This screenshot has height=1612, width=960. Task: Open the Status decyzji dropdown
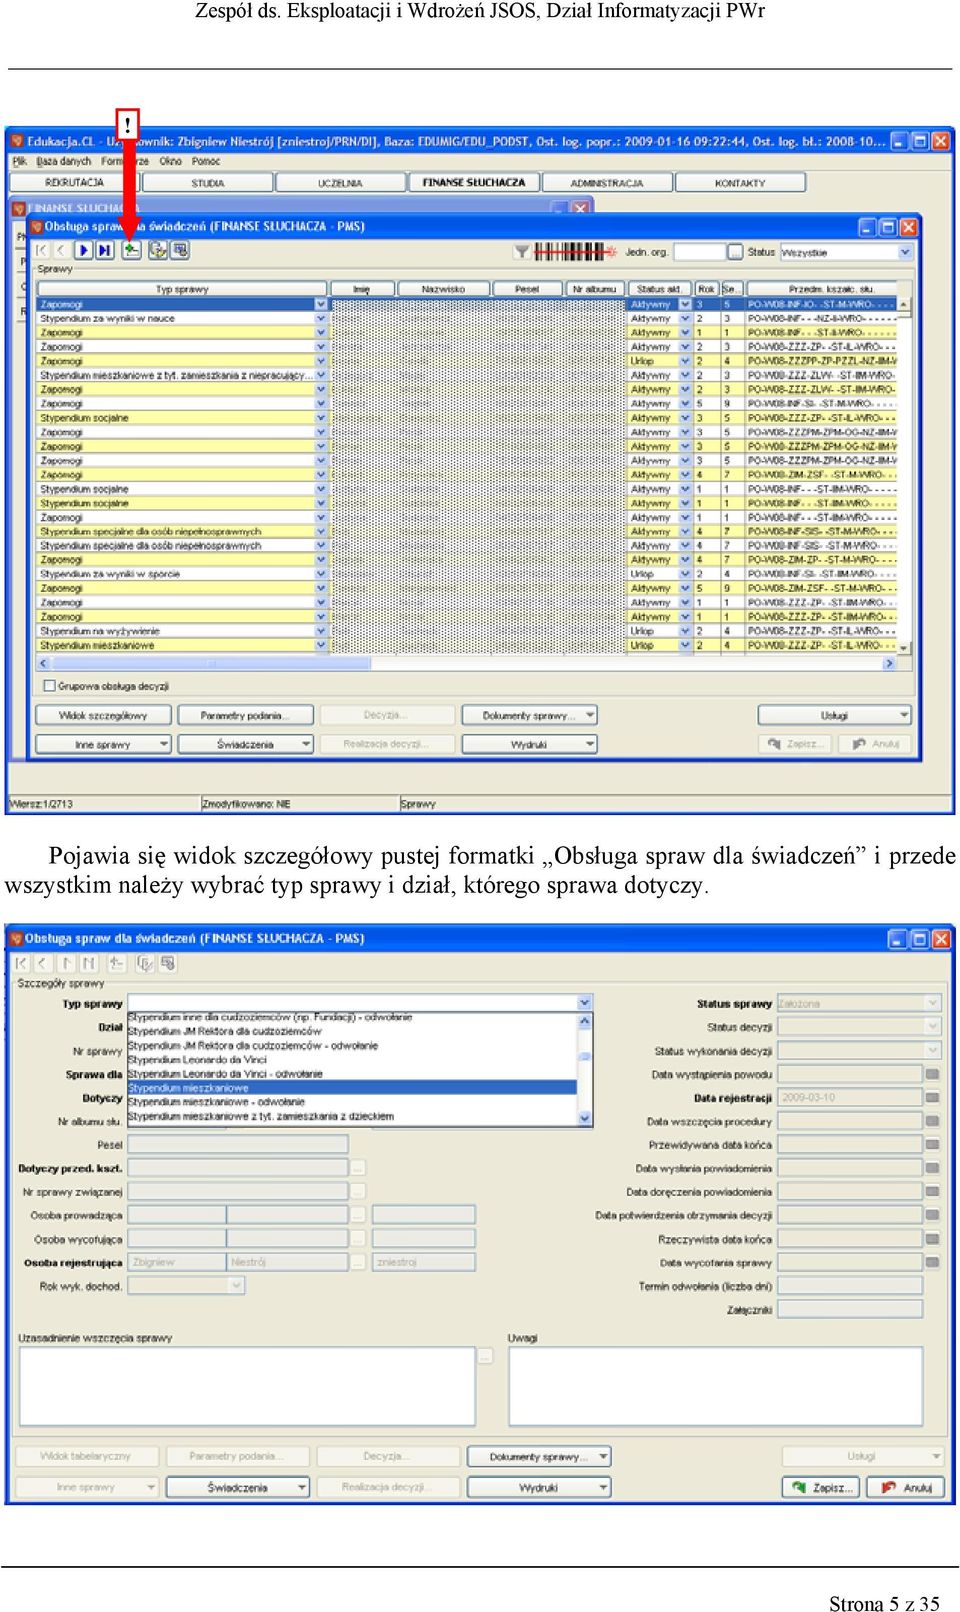(933, 1026)
